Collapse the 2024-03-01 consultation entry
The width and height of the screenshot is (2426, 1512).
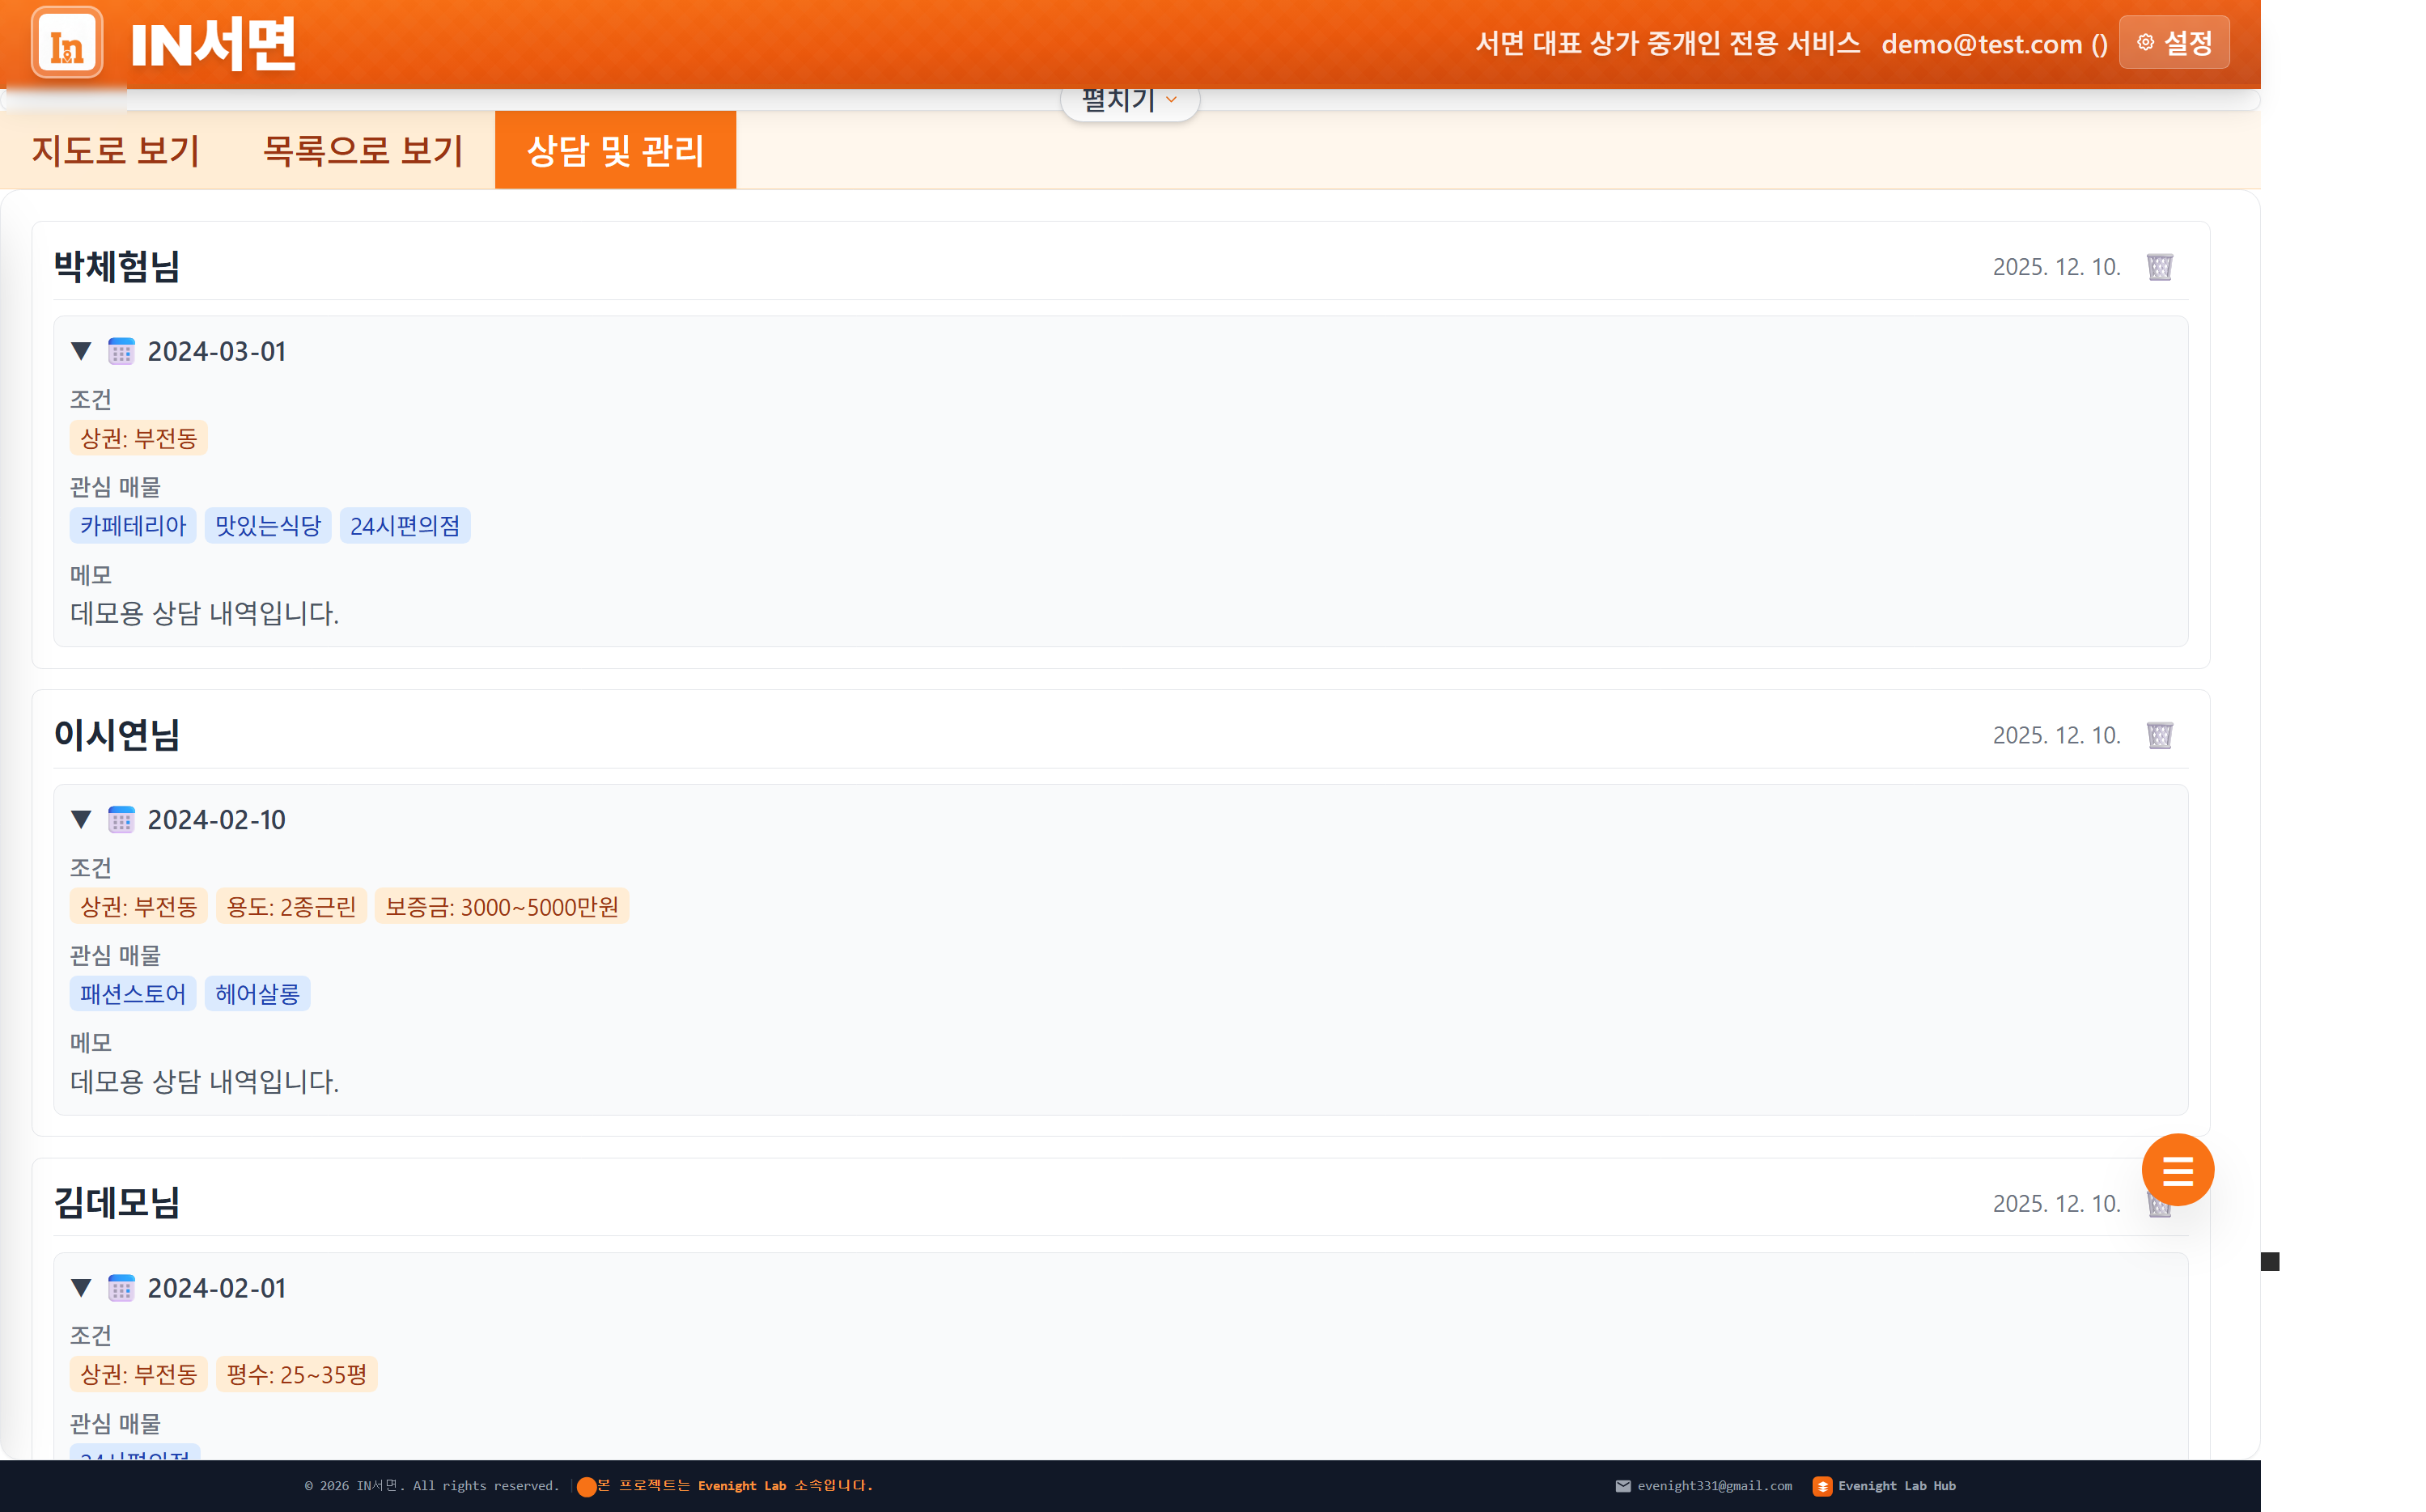tap(82, 351)
